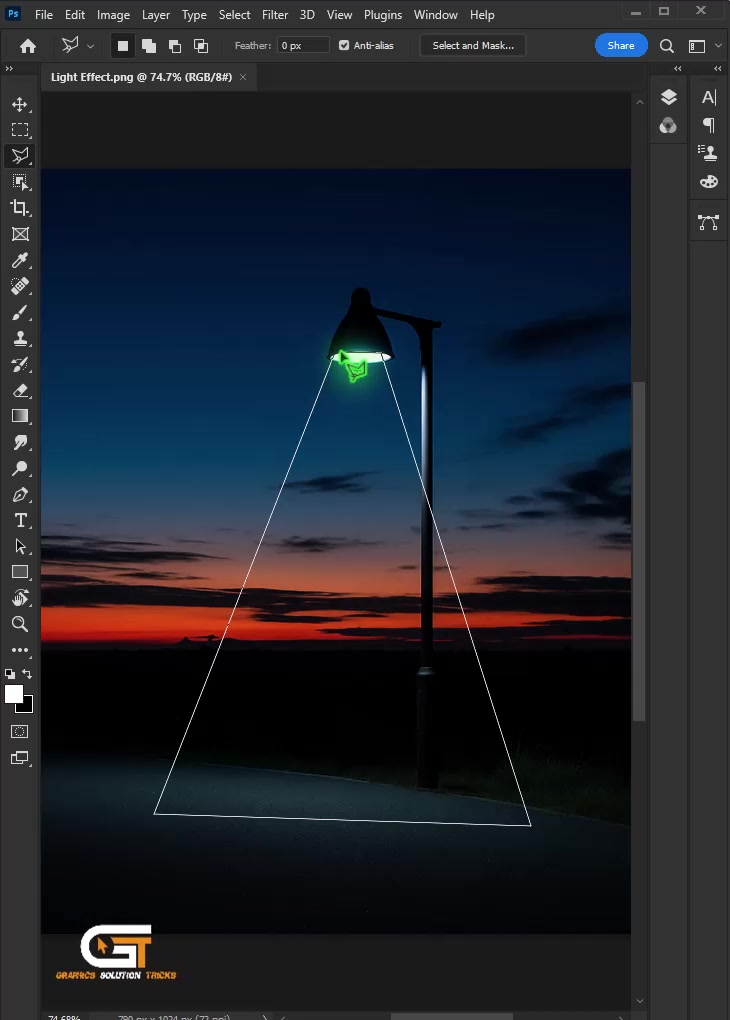Viewport: 730px width, 1020px height.
Task: Select the Clone Stamp tool
Action: click(20, 338)
